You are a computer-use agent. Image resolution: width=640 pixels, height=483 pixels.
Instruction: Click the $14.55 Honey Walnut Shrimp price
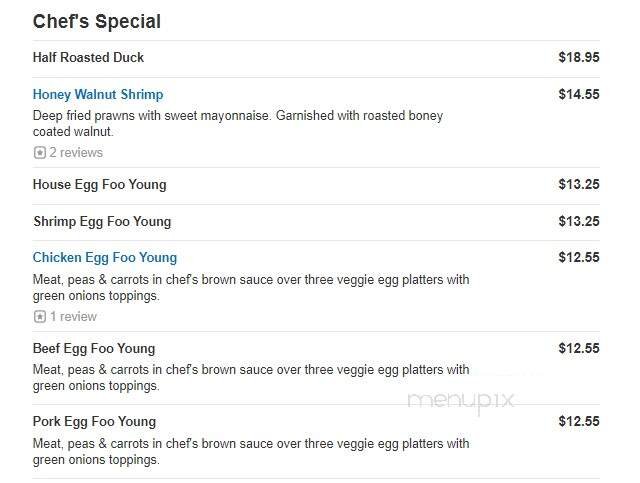(578, 95)
